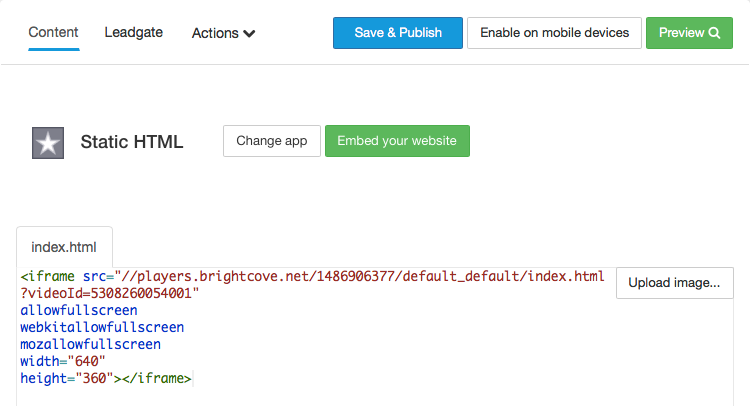Click the width="640" code line
The width and height of the screenshot is (750, 406).
click(x=62, y=361)
